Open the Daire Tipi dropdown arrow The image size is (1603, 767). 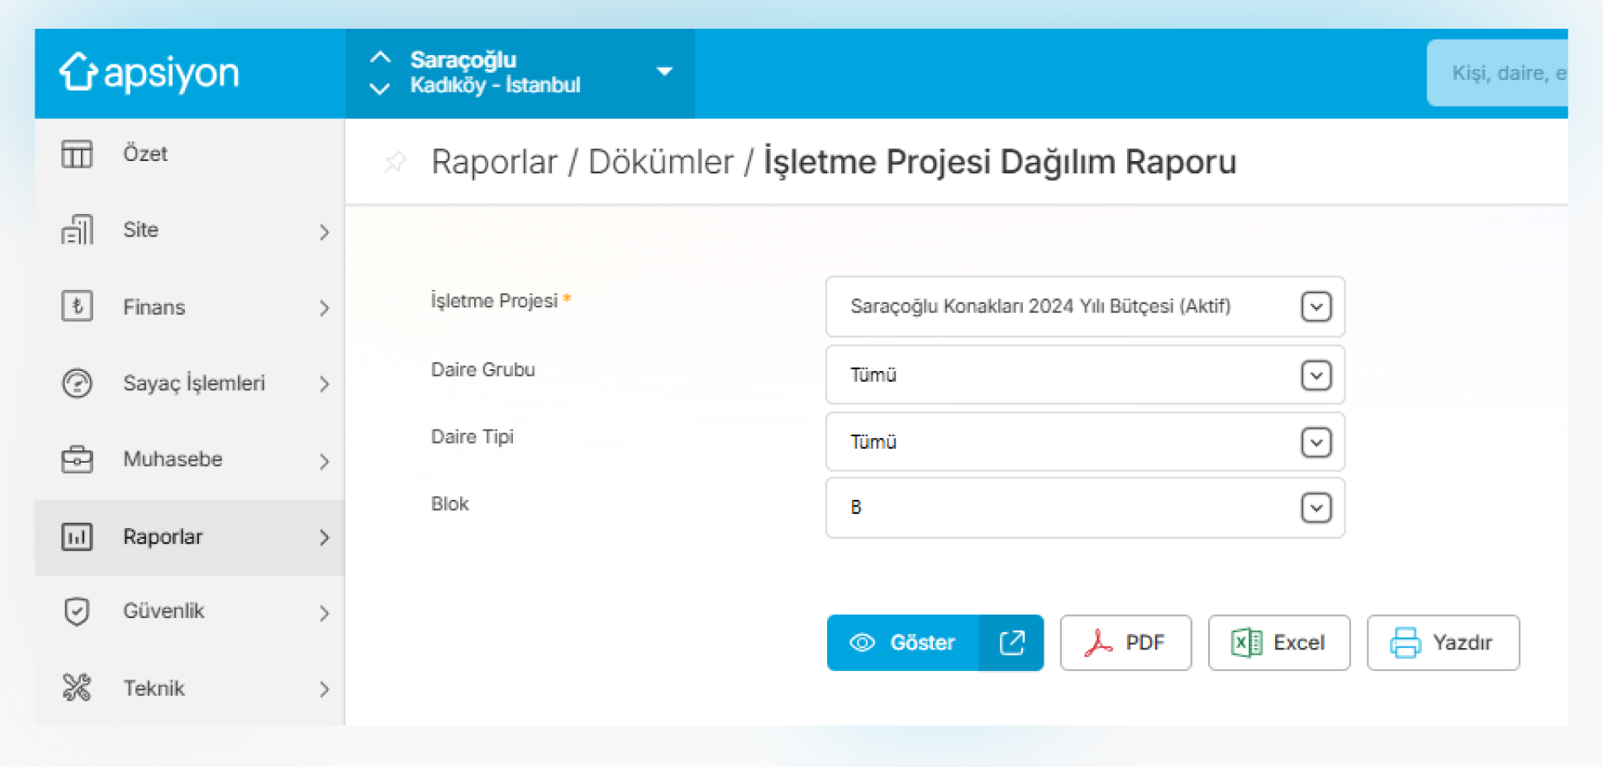click(x=1316, y=442)
